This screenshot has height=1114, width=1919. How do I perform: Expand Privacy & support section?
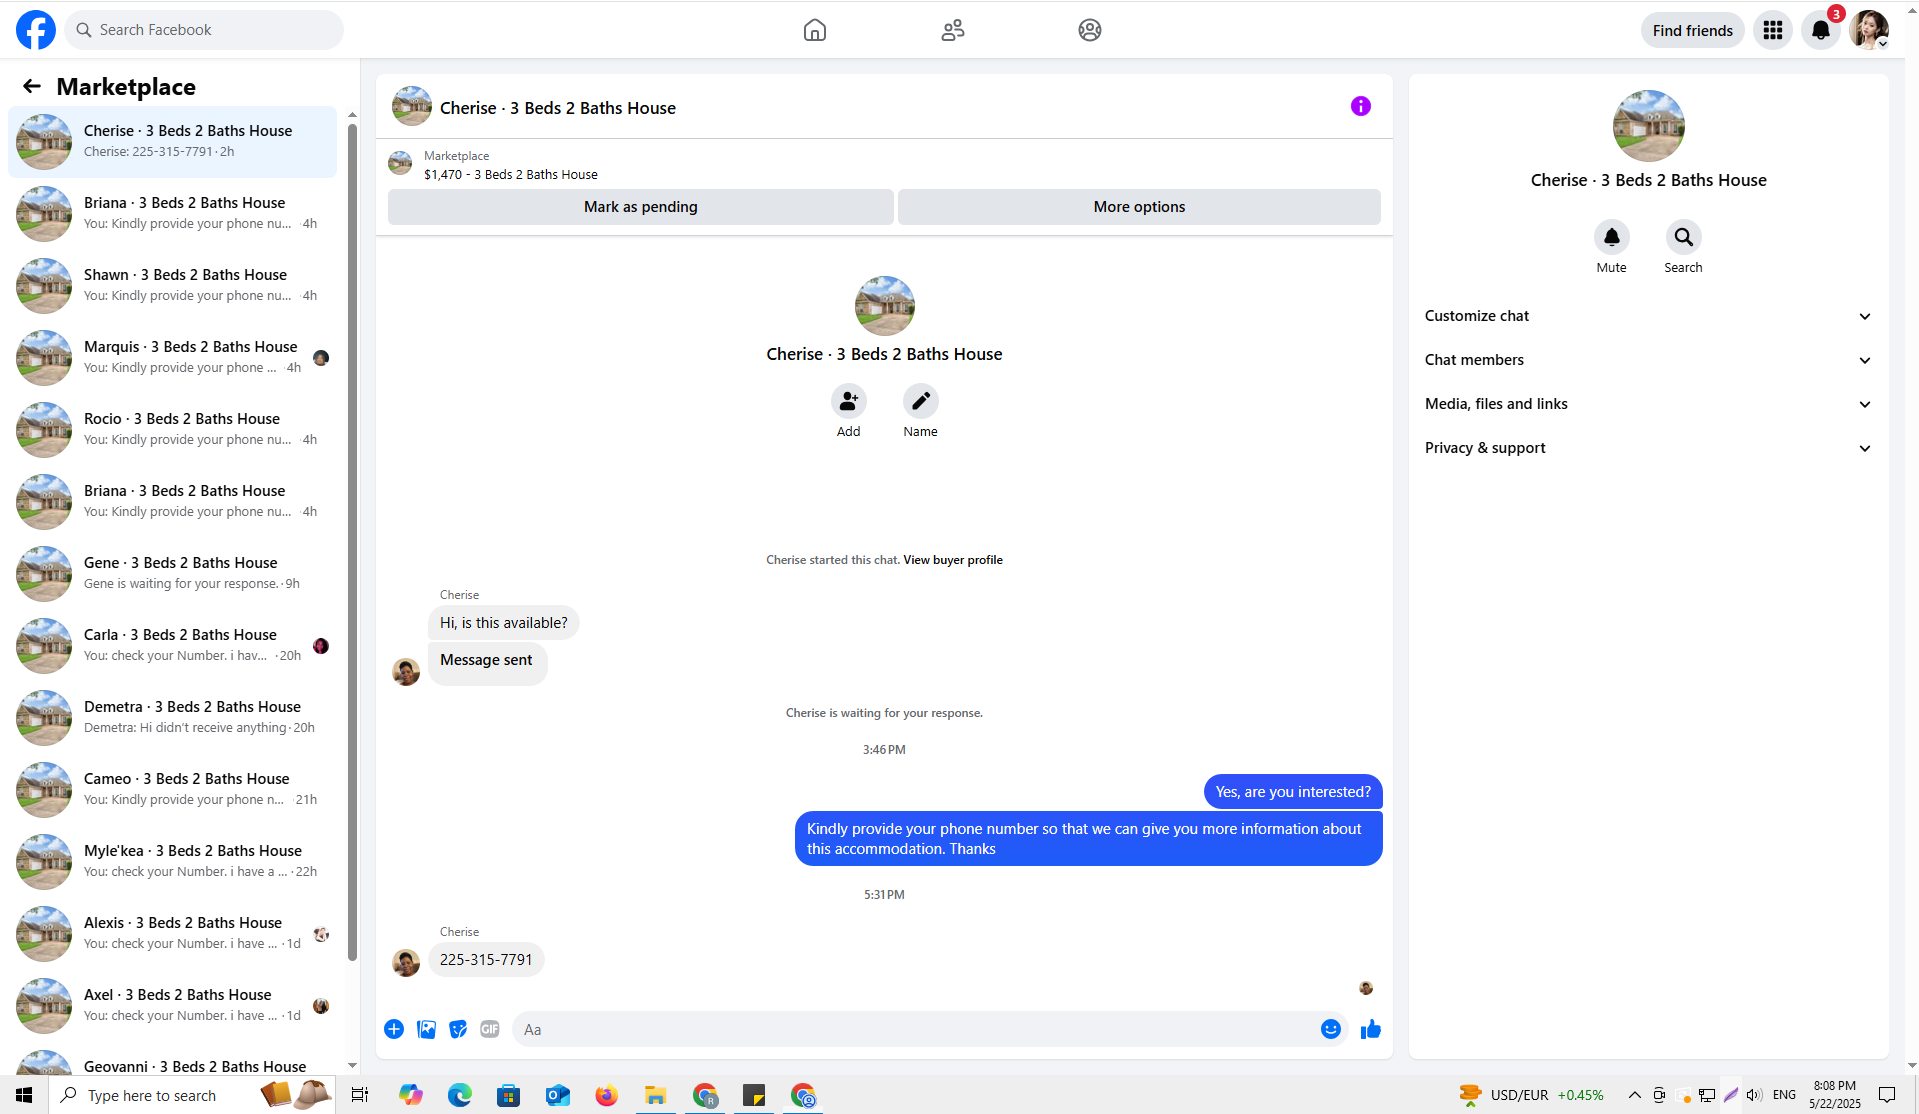(1648, 448)
